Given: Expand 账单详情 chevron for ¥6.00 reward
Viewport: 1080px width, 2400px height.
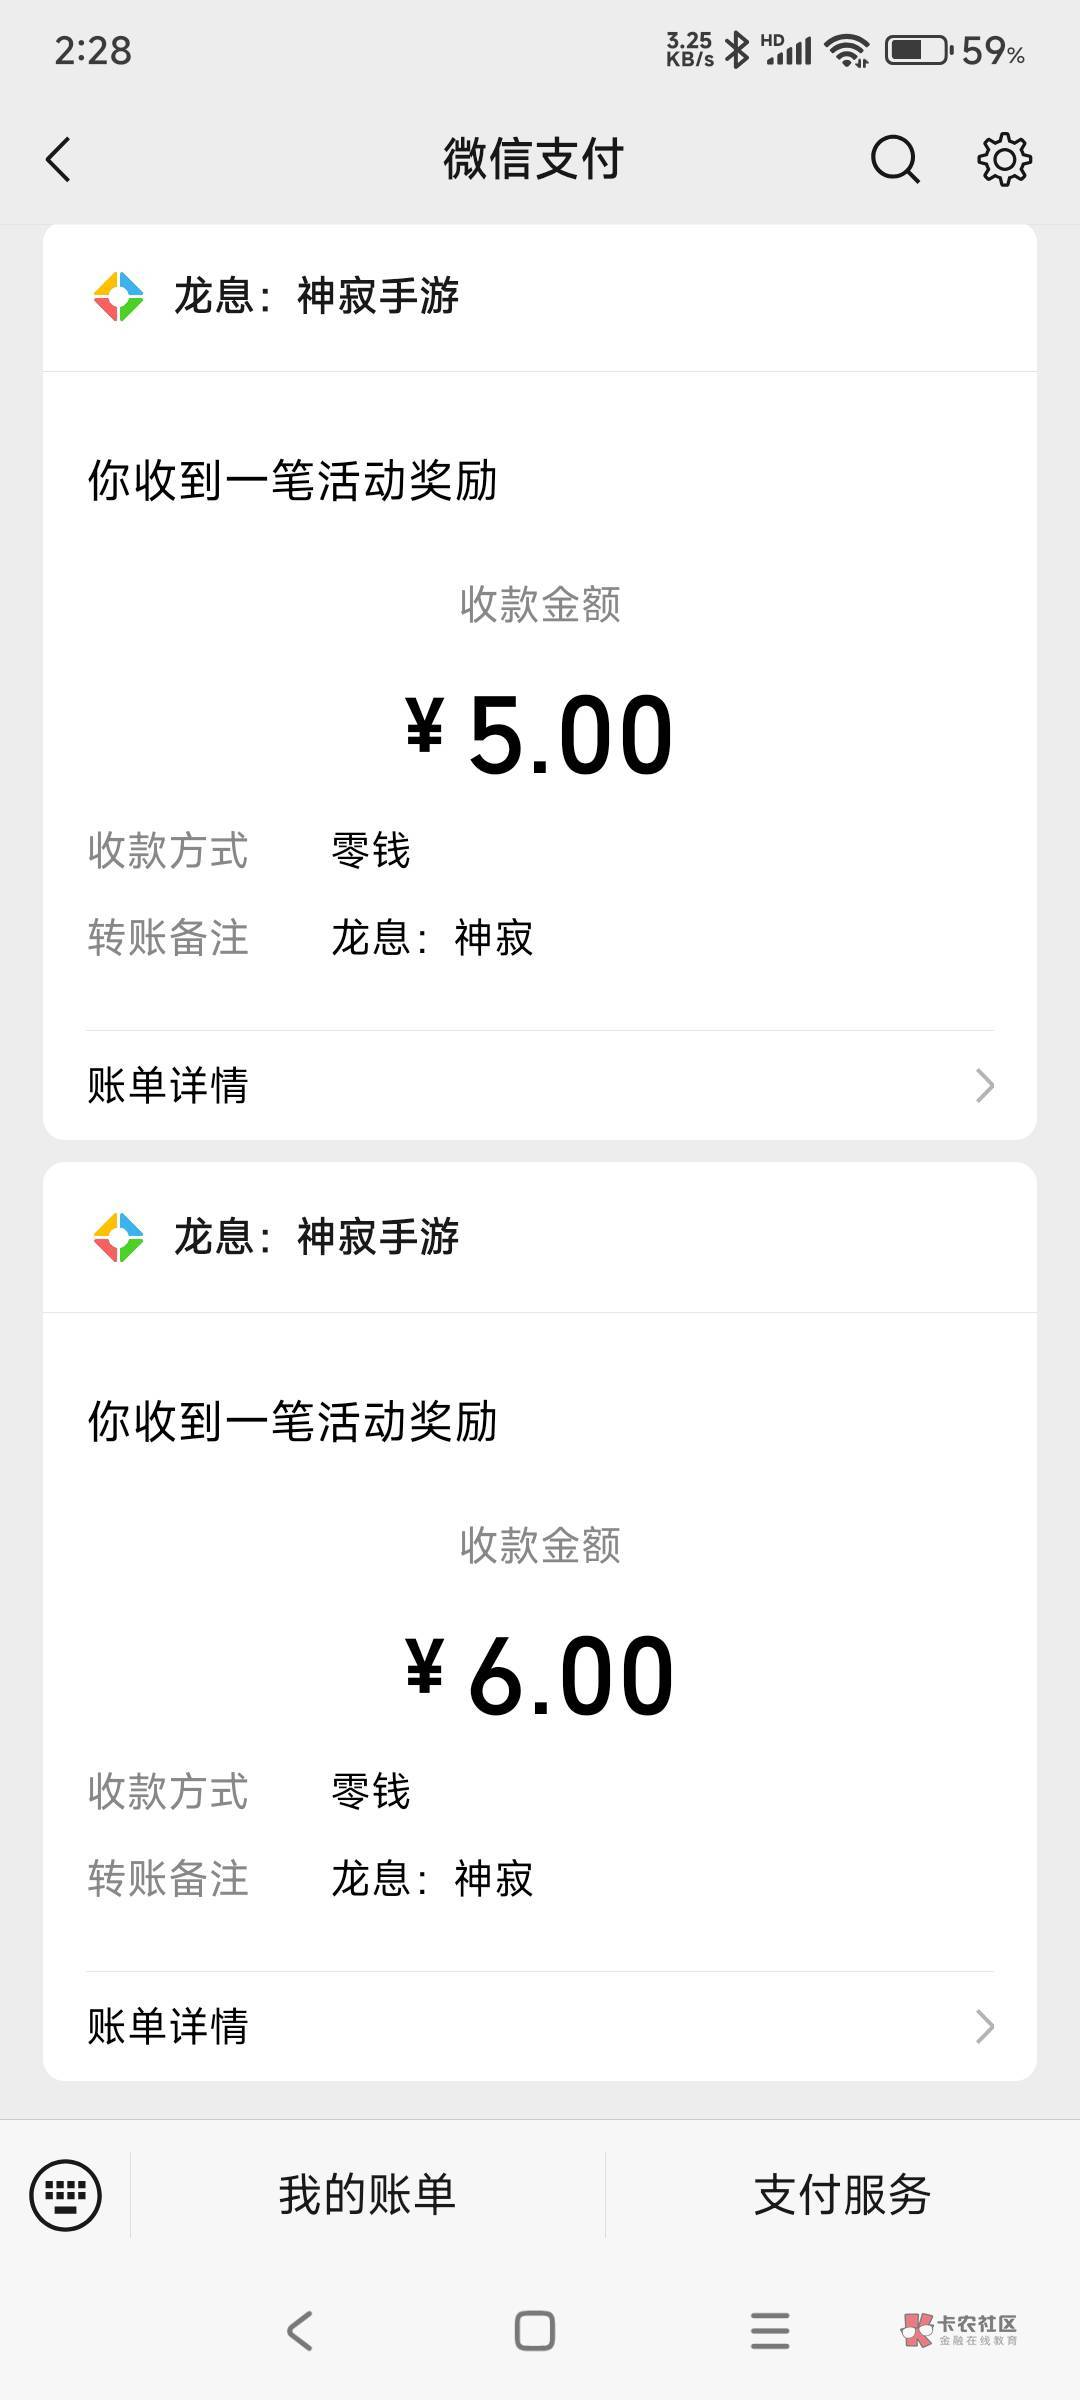Looking at the screenshot, I should coord(984,2026).
